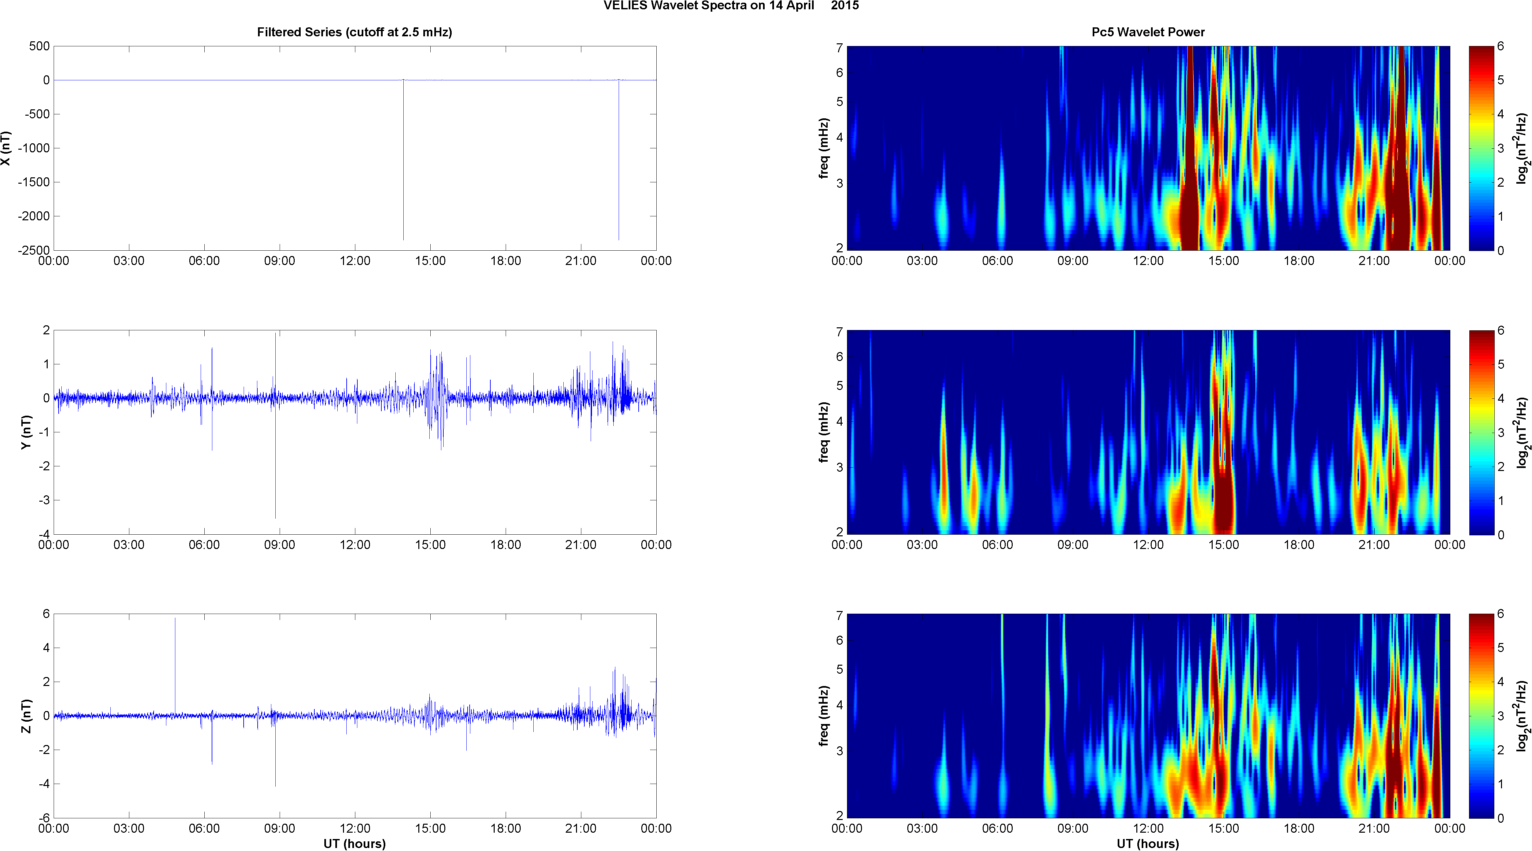This screenshot has width=1532, height=851.
Task: Select the X component filtered series plot
Action: pyautogui.click(x=355, y=148)
